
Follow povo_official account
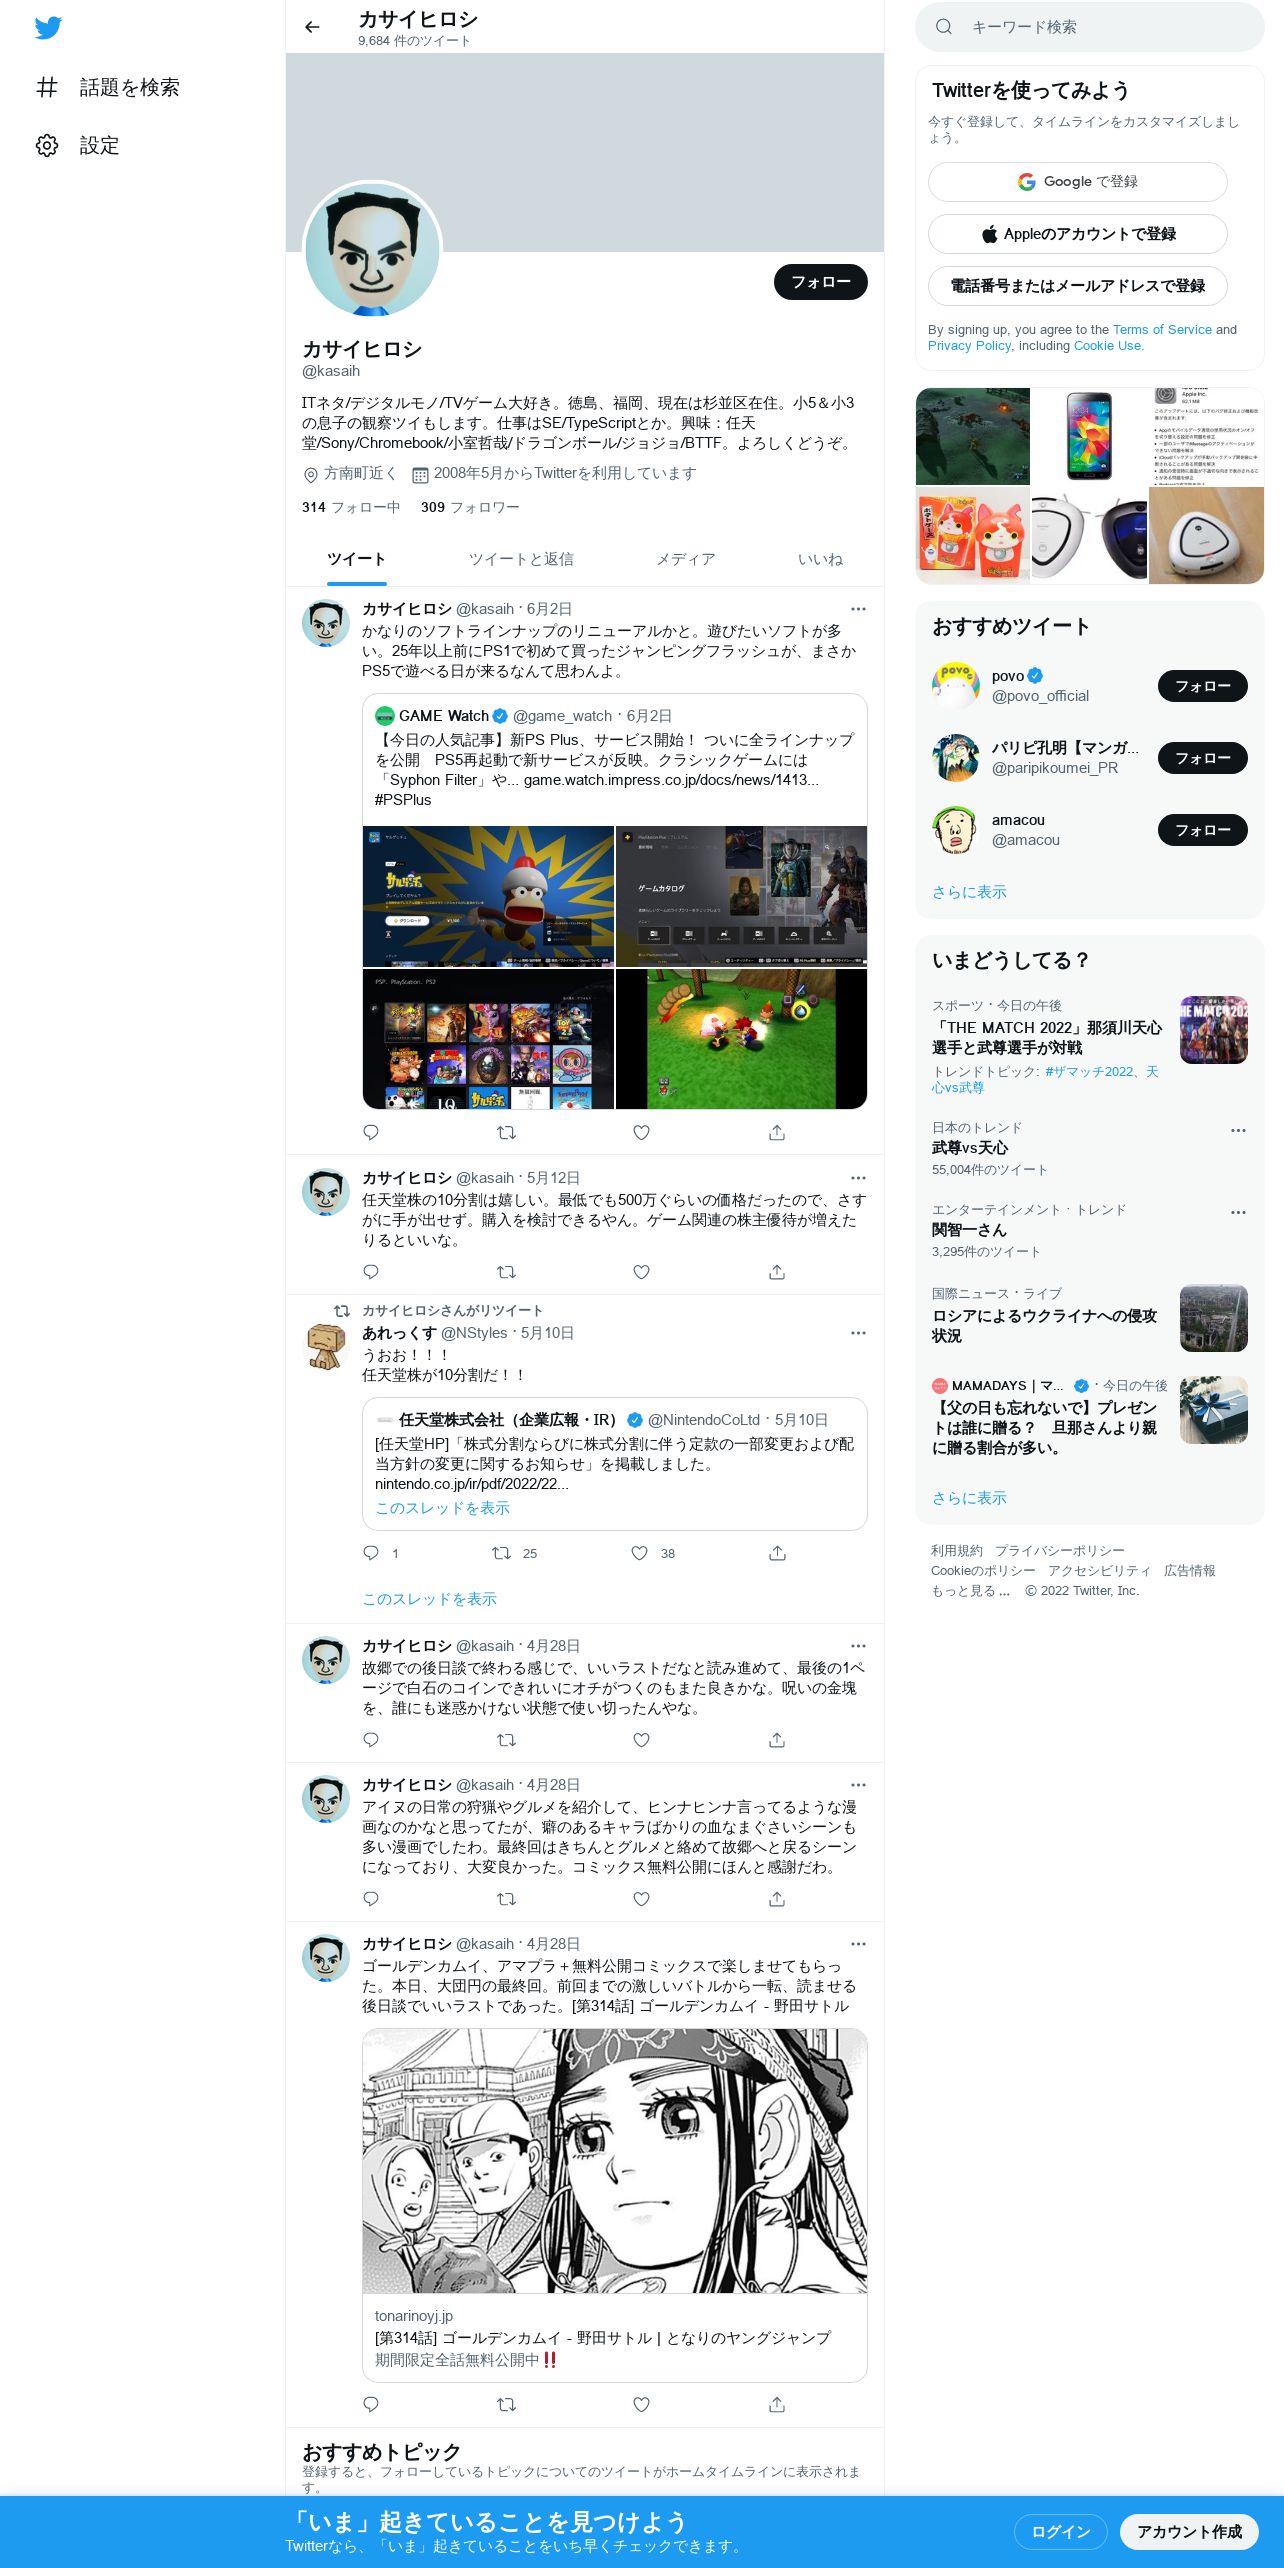coord(1203,686)
